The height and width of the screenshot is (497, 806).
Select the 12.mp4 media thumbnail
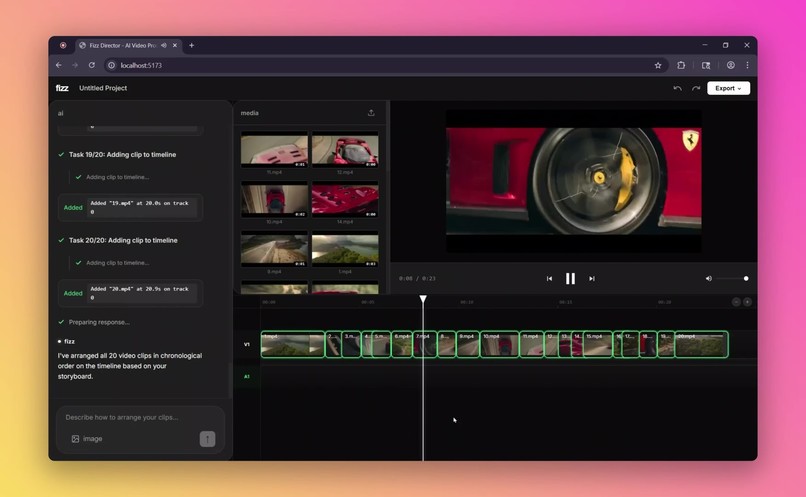tap(345, 150)
